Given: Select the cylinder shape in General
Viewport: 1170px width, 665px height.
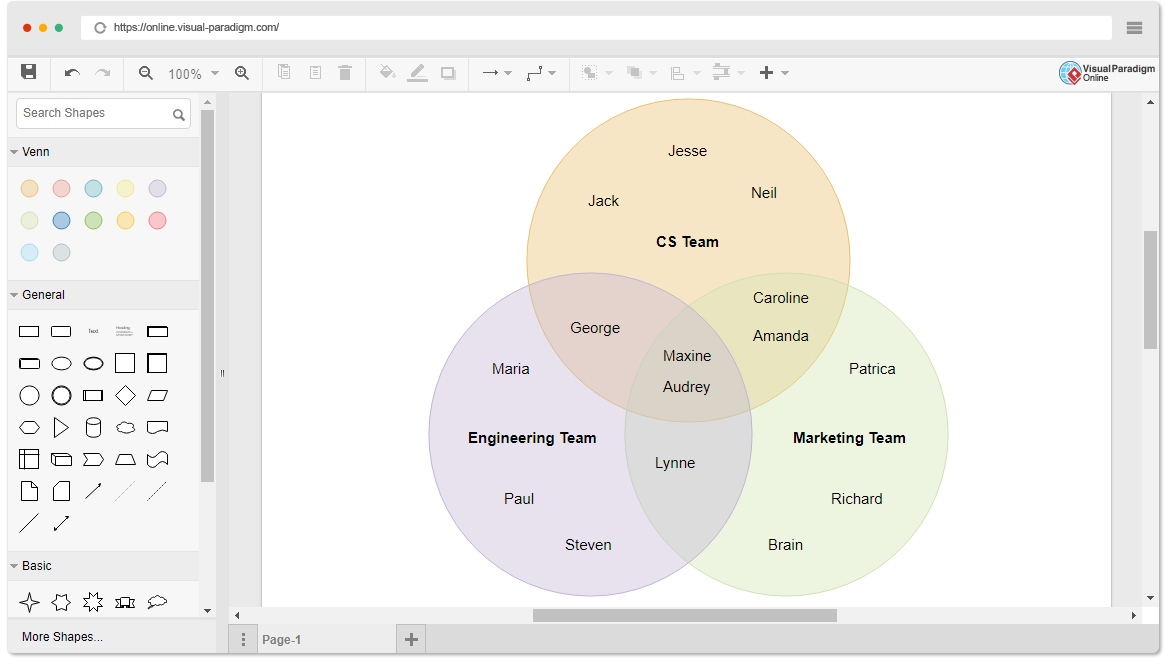Looking at the screenshot, I should pos(93,427).
